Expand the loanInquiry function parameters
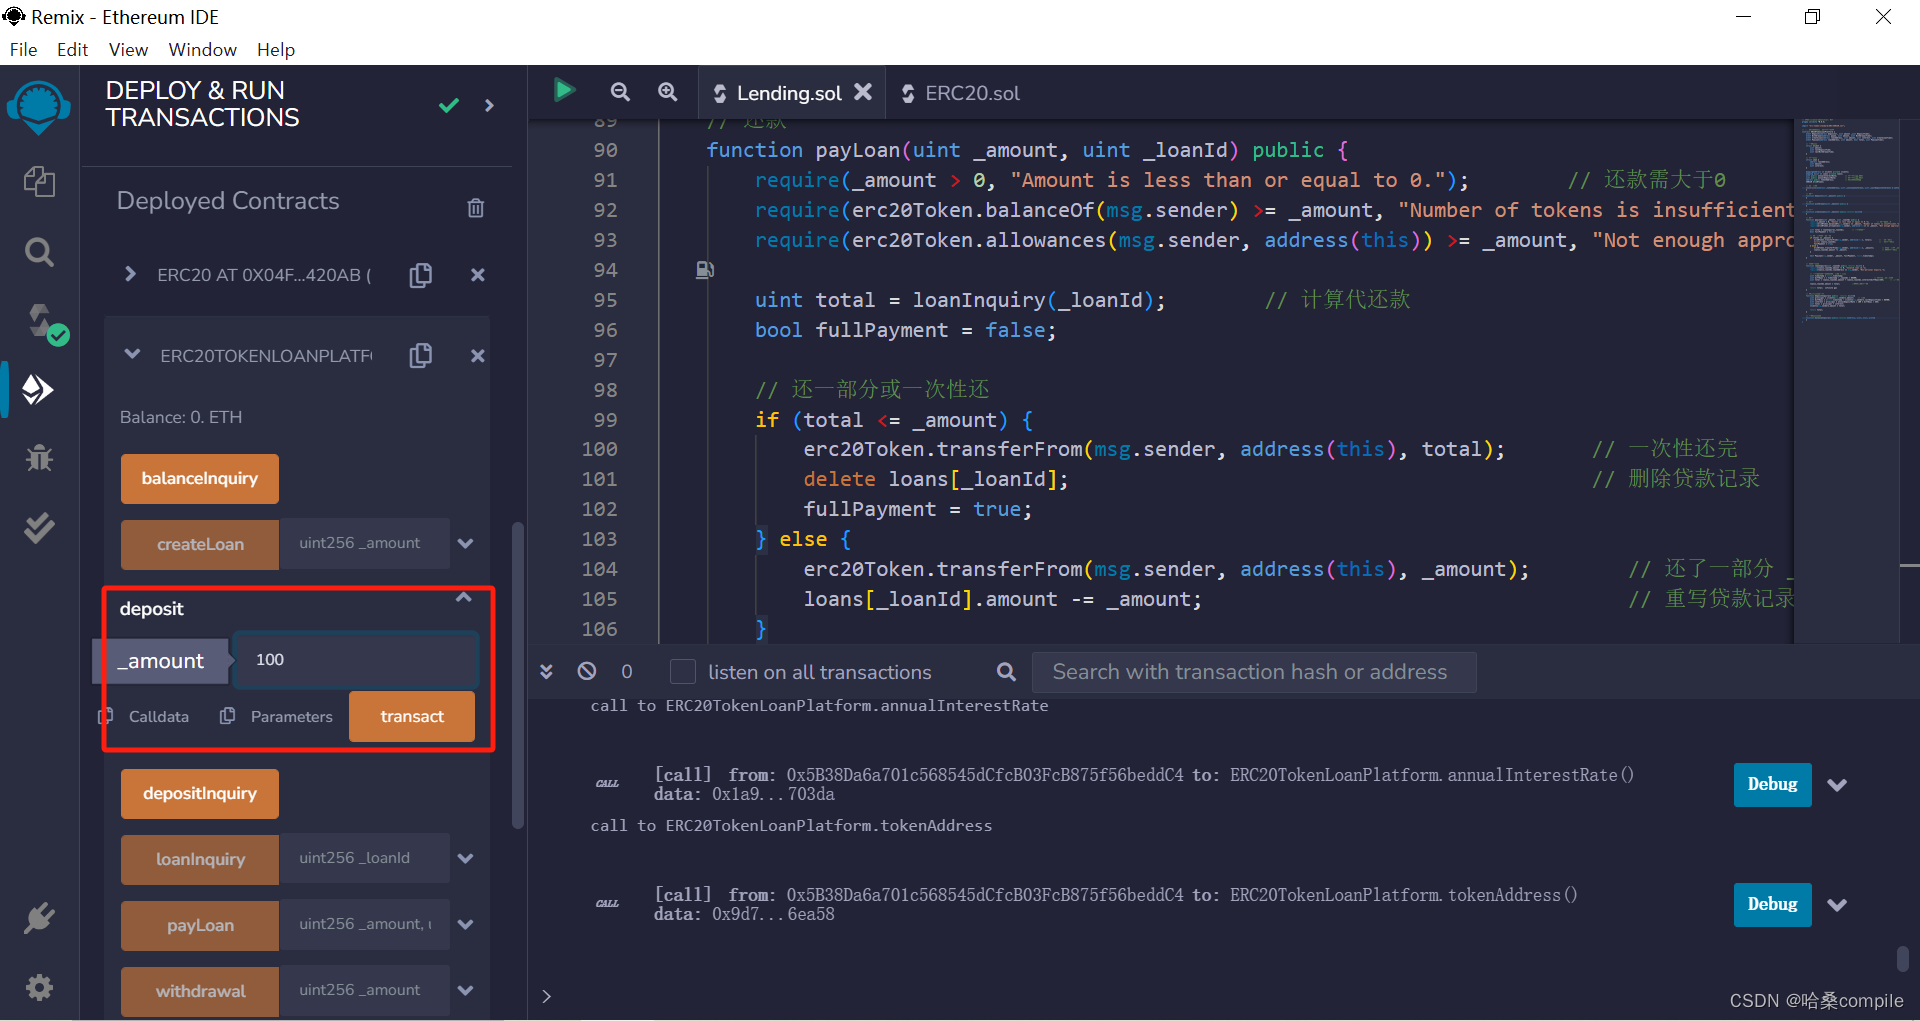 click(465, 859)
